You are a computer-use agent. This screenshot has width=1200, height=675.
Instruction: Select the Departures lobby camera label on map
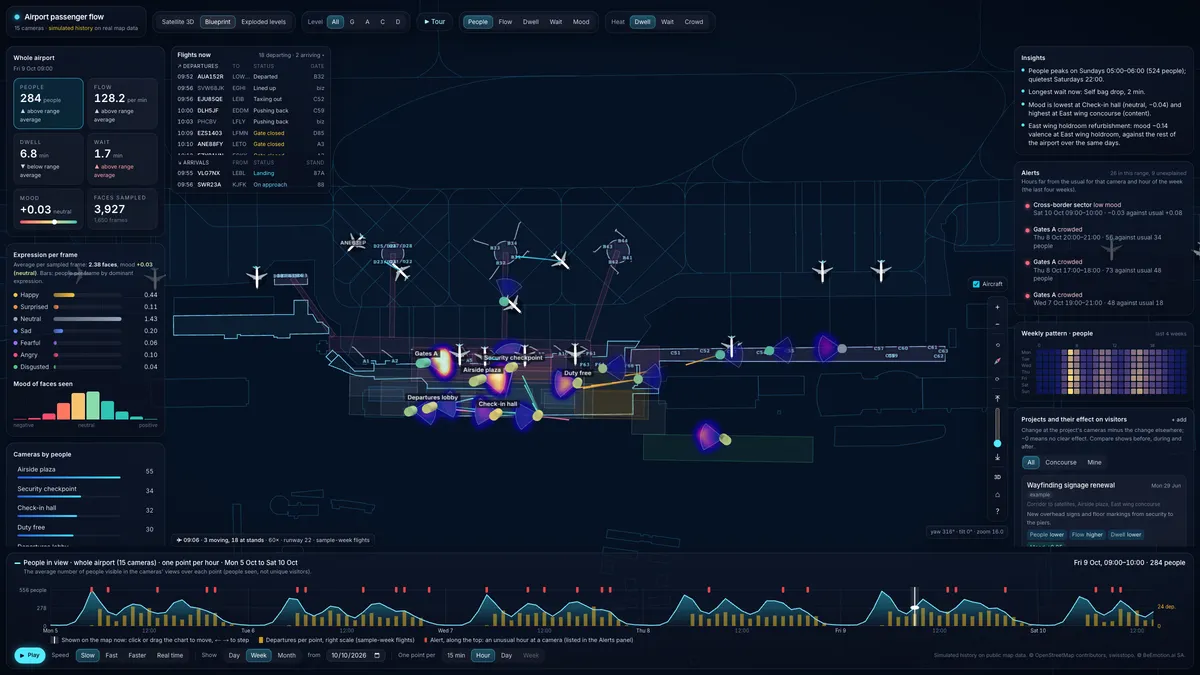point(431,397)
